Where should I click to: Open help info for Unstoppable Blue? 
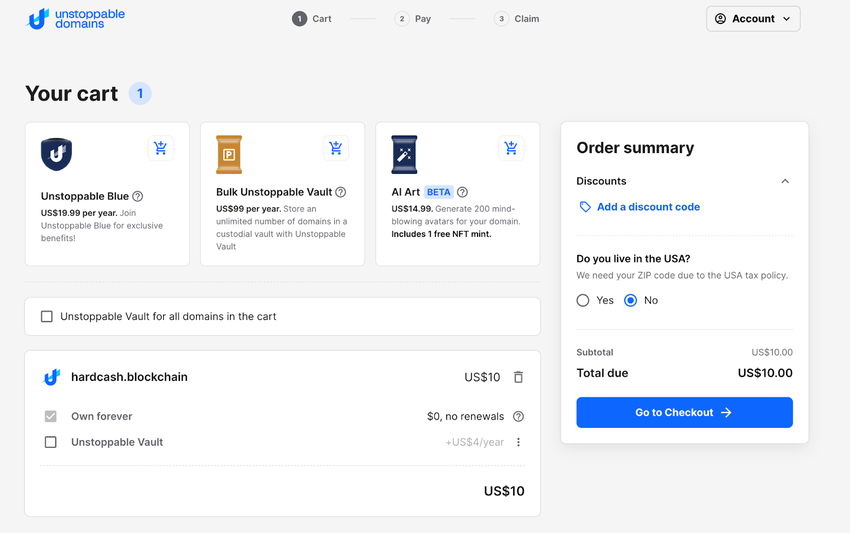[138, 196]
